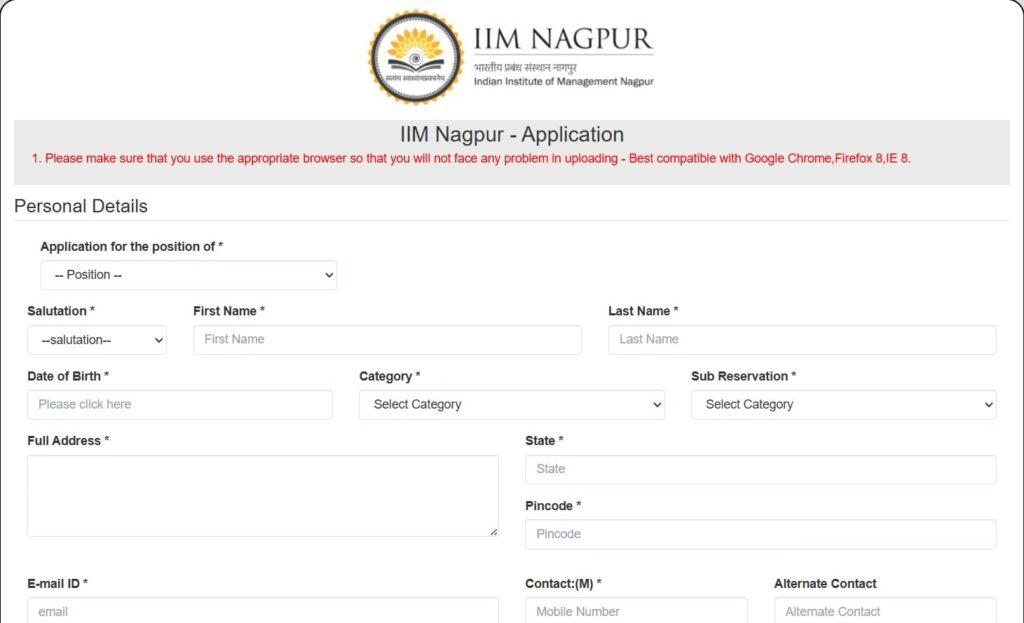Viewport: 1024px width, 623px height.
Task: Click inside the Full Address textarea
Action: point(263,496)
